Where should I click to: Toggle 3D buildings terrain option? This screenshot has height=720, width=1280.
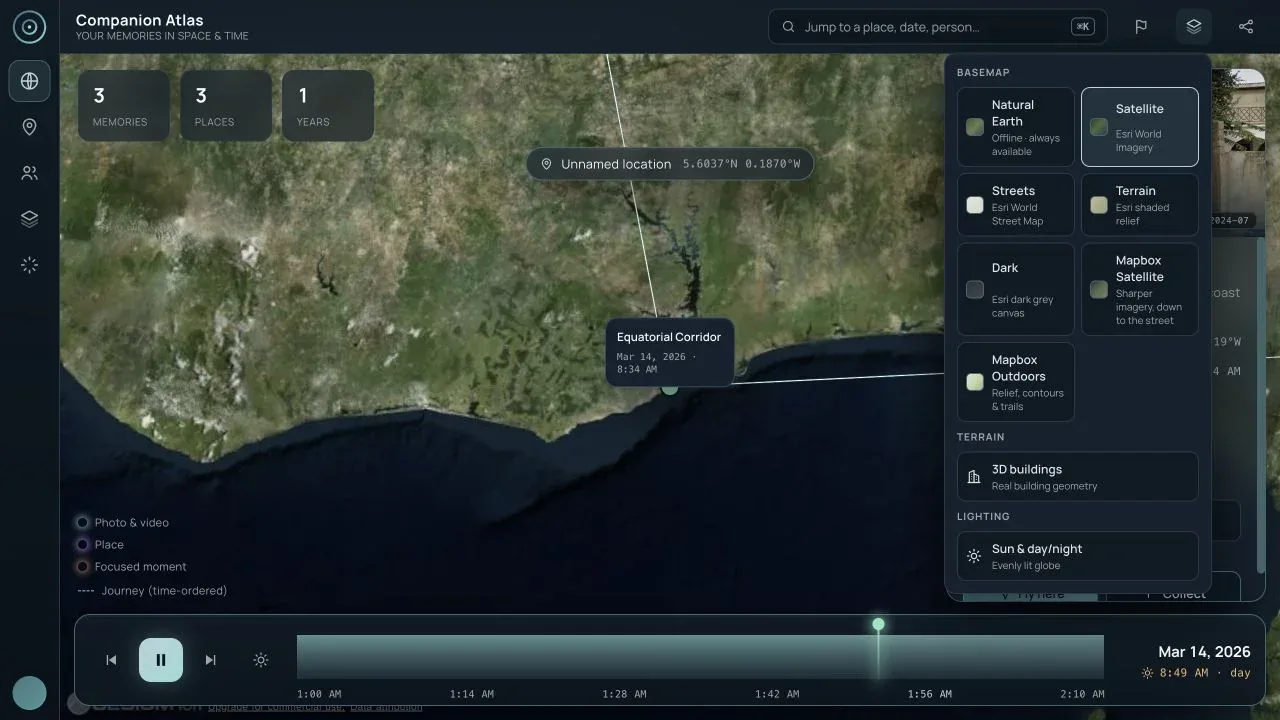[1078, 477]
